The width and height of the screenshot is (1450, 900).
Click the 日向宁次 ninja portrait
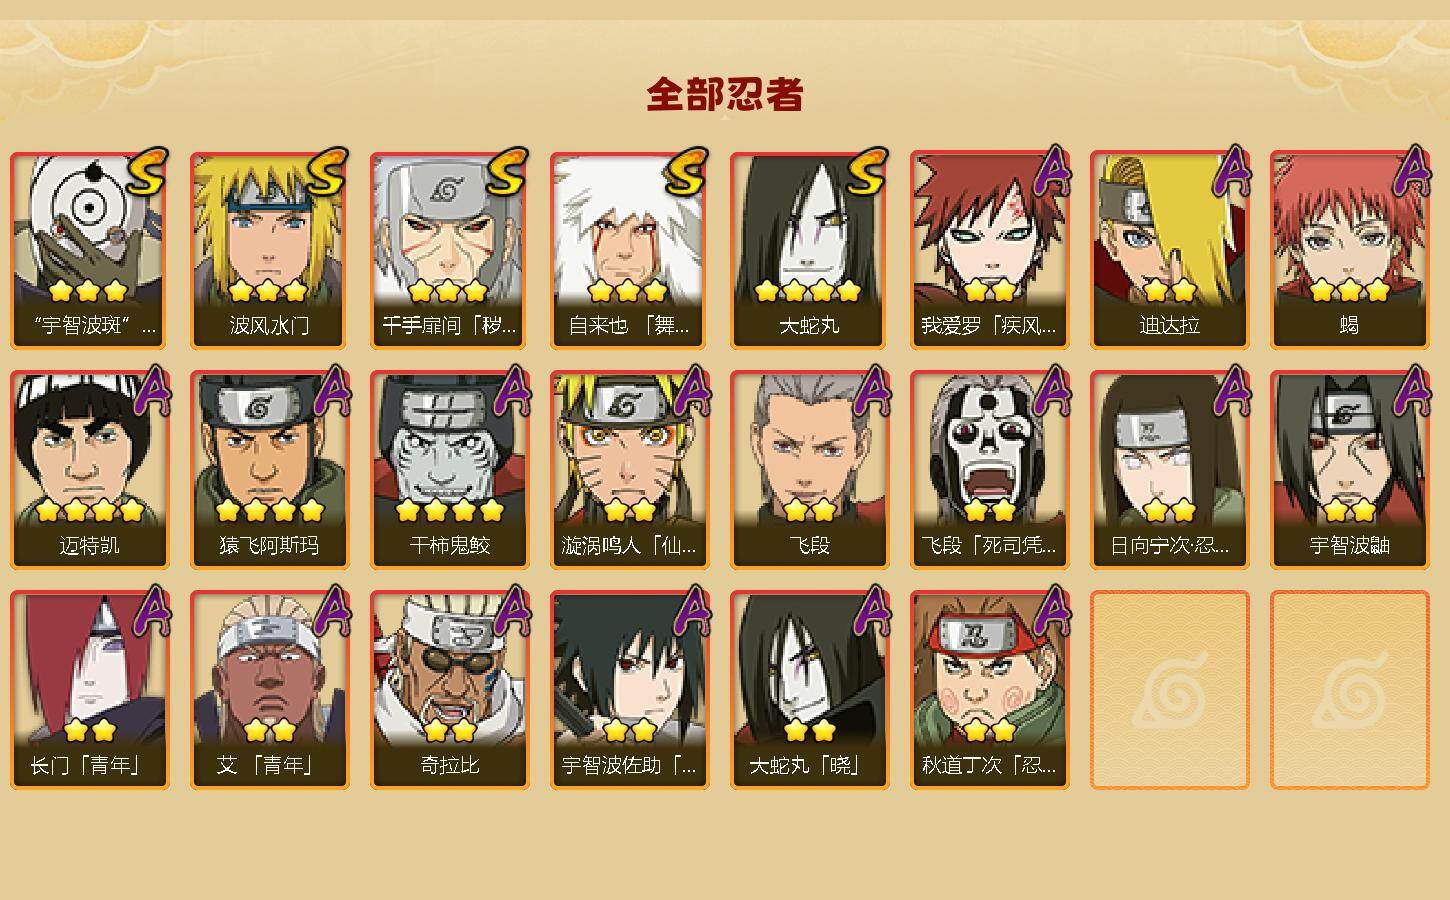[x=1169, y=470]
